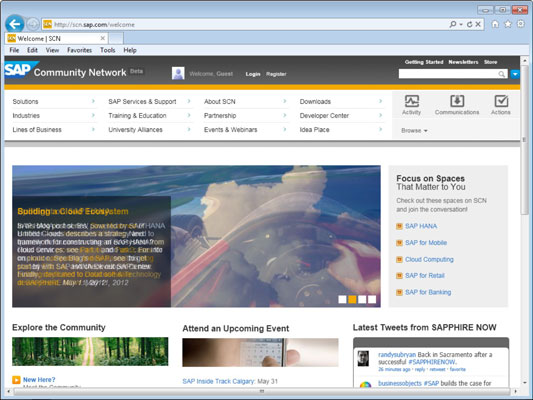Open University Alliances menu item
Screen dimensions: 533x400
point(135,129)
